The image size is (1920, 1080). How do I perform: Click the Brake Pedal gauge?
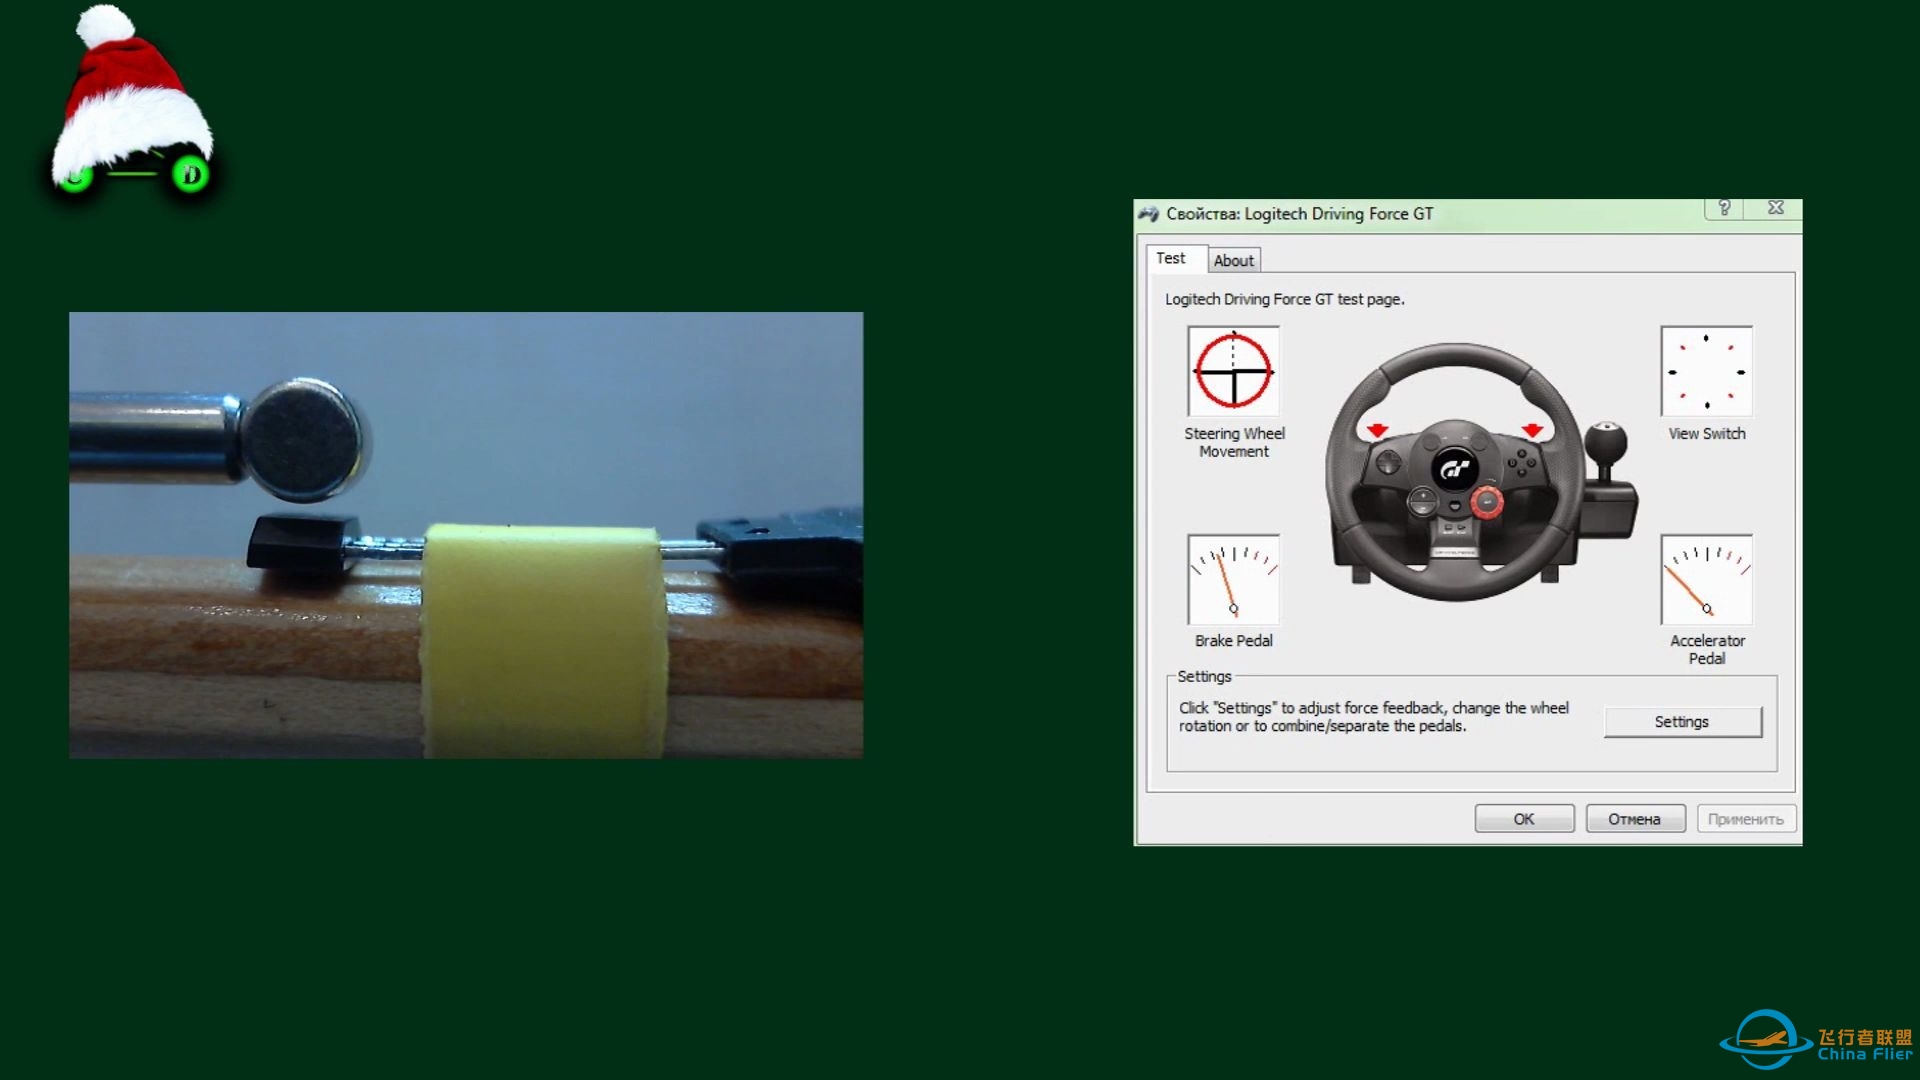click(1233, 580)
